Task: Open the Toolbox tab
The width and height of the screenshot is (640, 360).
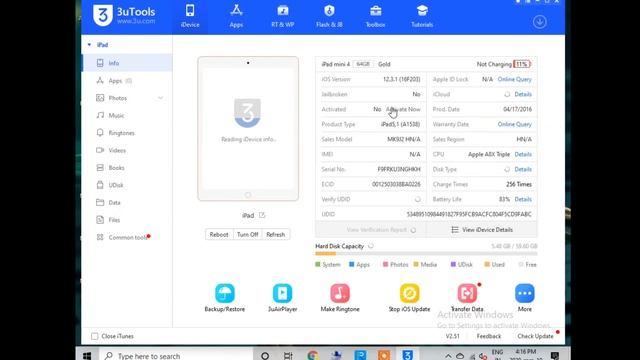Action: coord(375,16)
